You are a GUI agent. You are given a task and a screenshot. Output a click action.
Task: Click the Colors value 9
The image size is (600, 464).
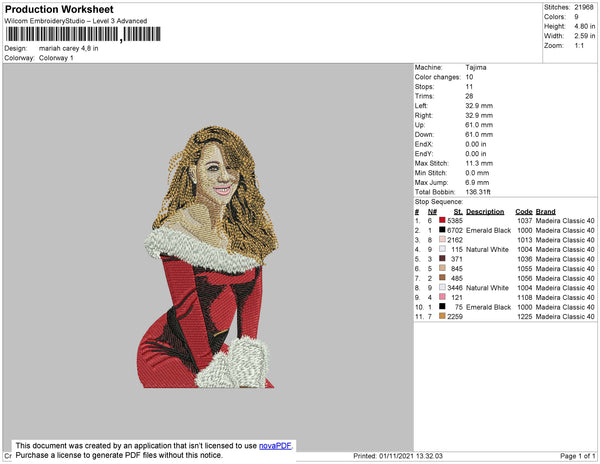pyautogui.click(x=576, y=17)
